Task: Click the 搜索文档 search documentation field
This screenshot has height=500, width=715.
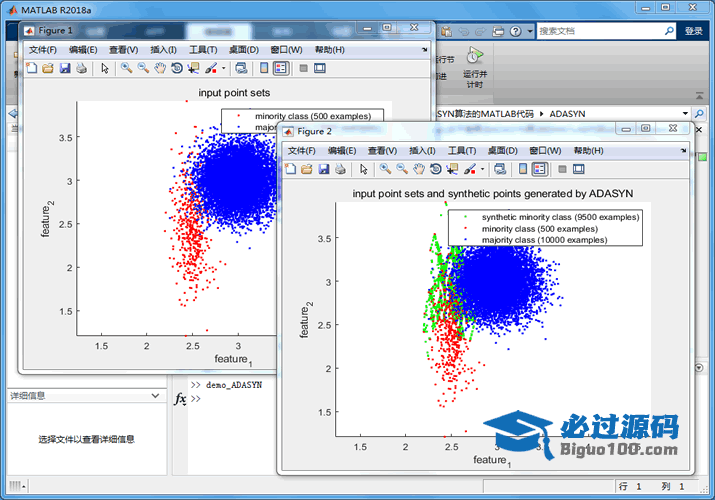Action: pos(600,31)
